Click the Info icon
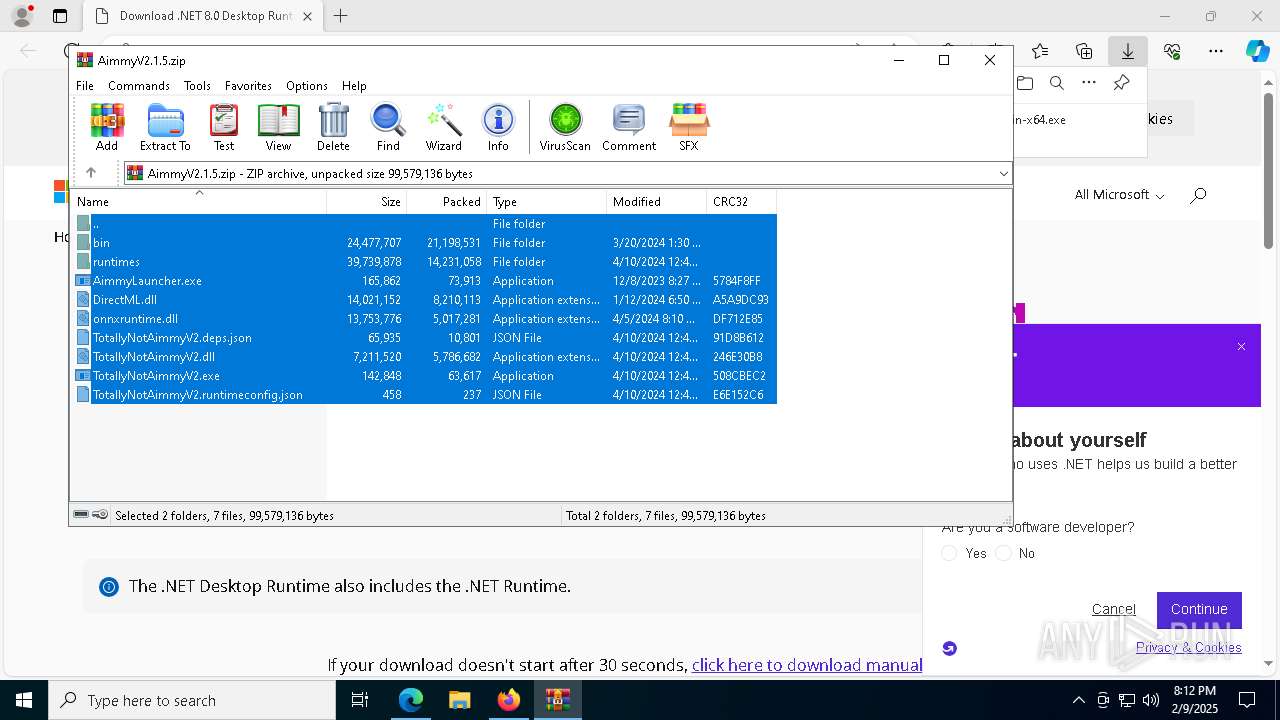The width and height of the screenshot is (1280, 720). click(x=498, y=127)
